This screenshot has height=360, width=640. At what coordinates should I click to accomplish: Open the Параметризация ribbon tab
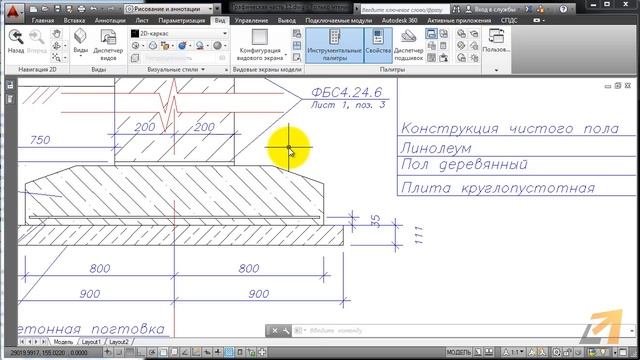coord(182,20)
